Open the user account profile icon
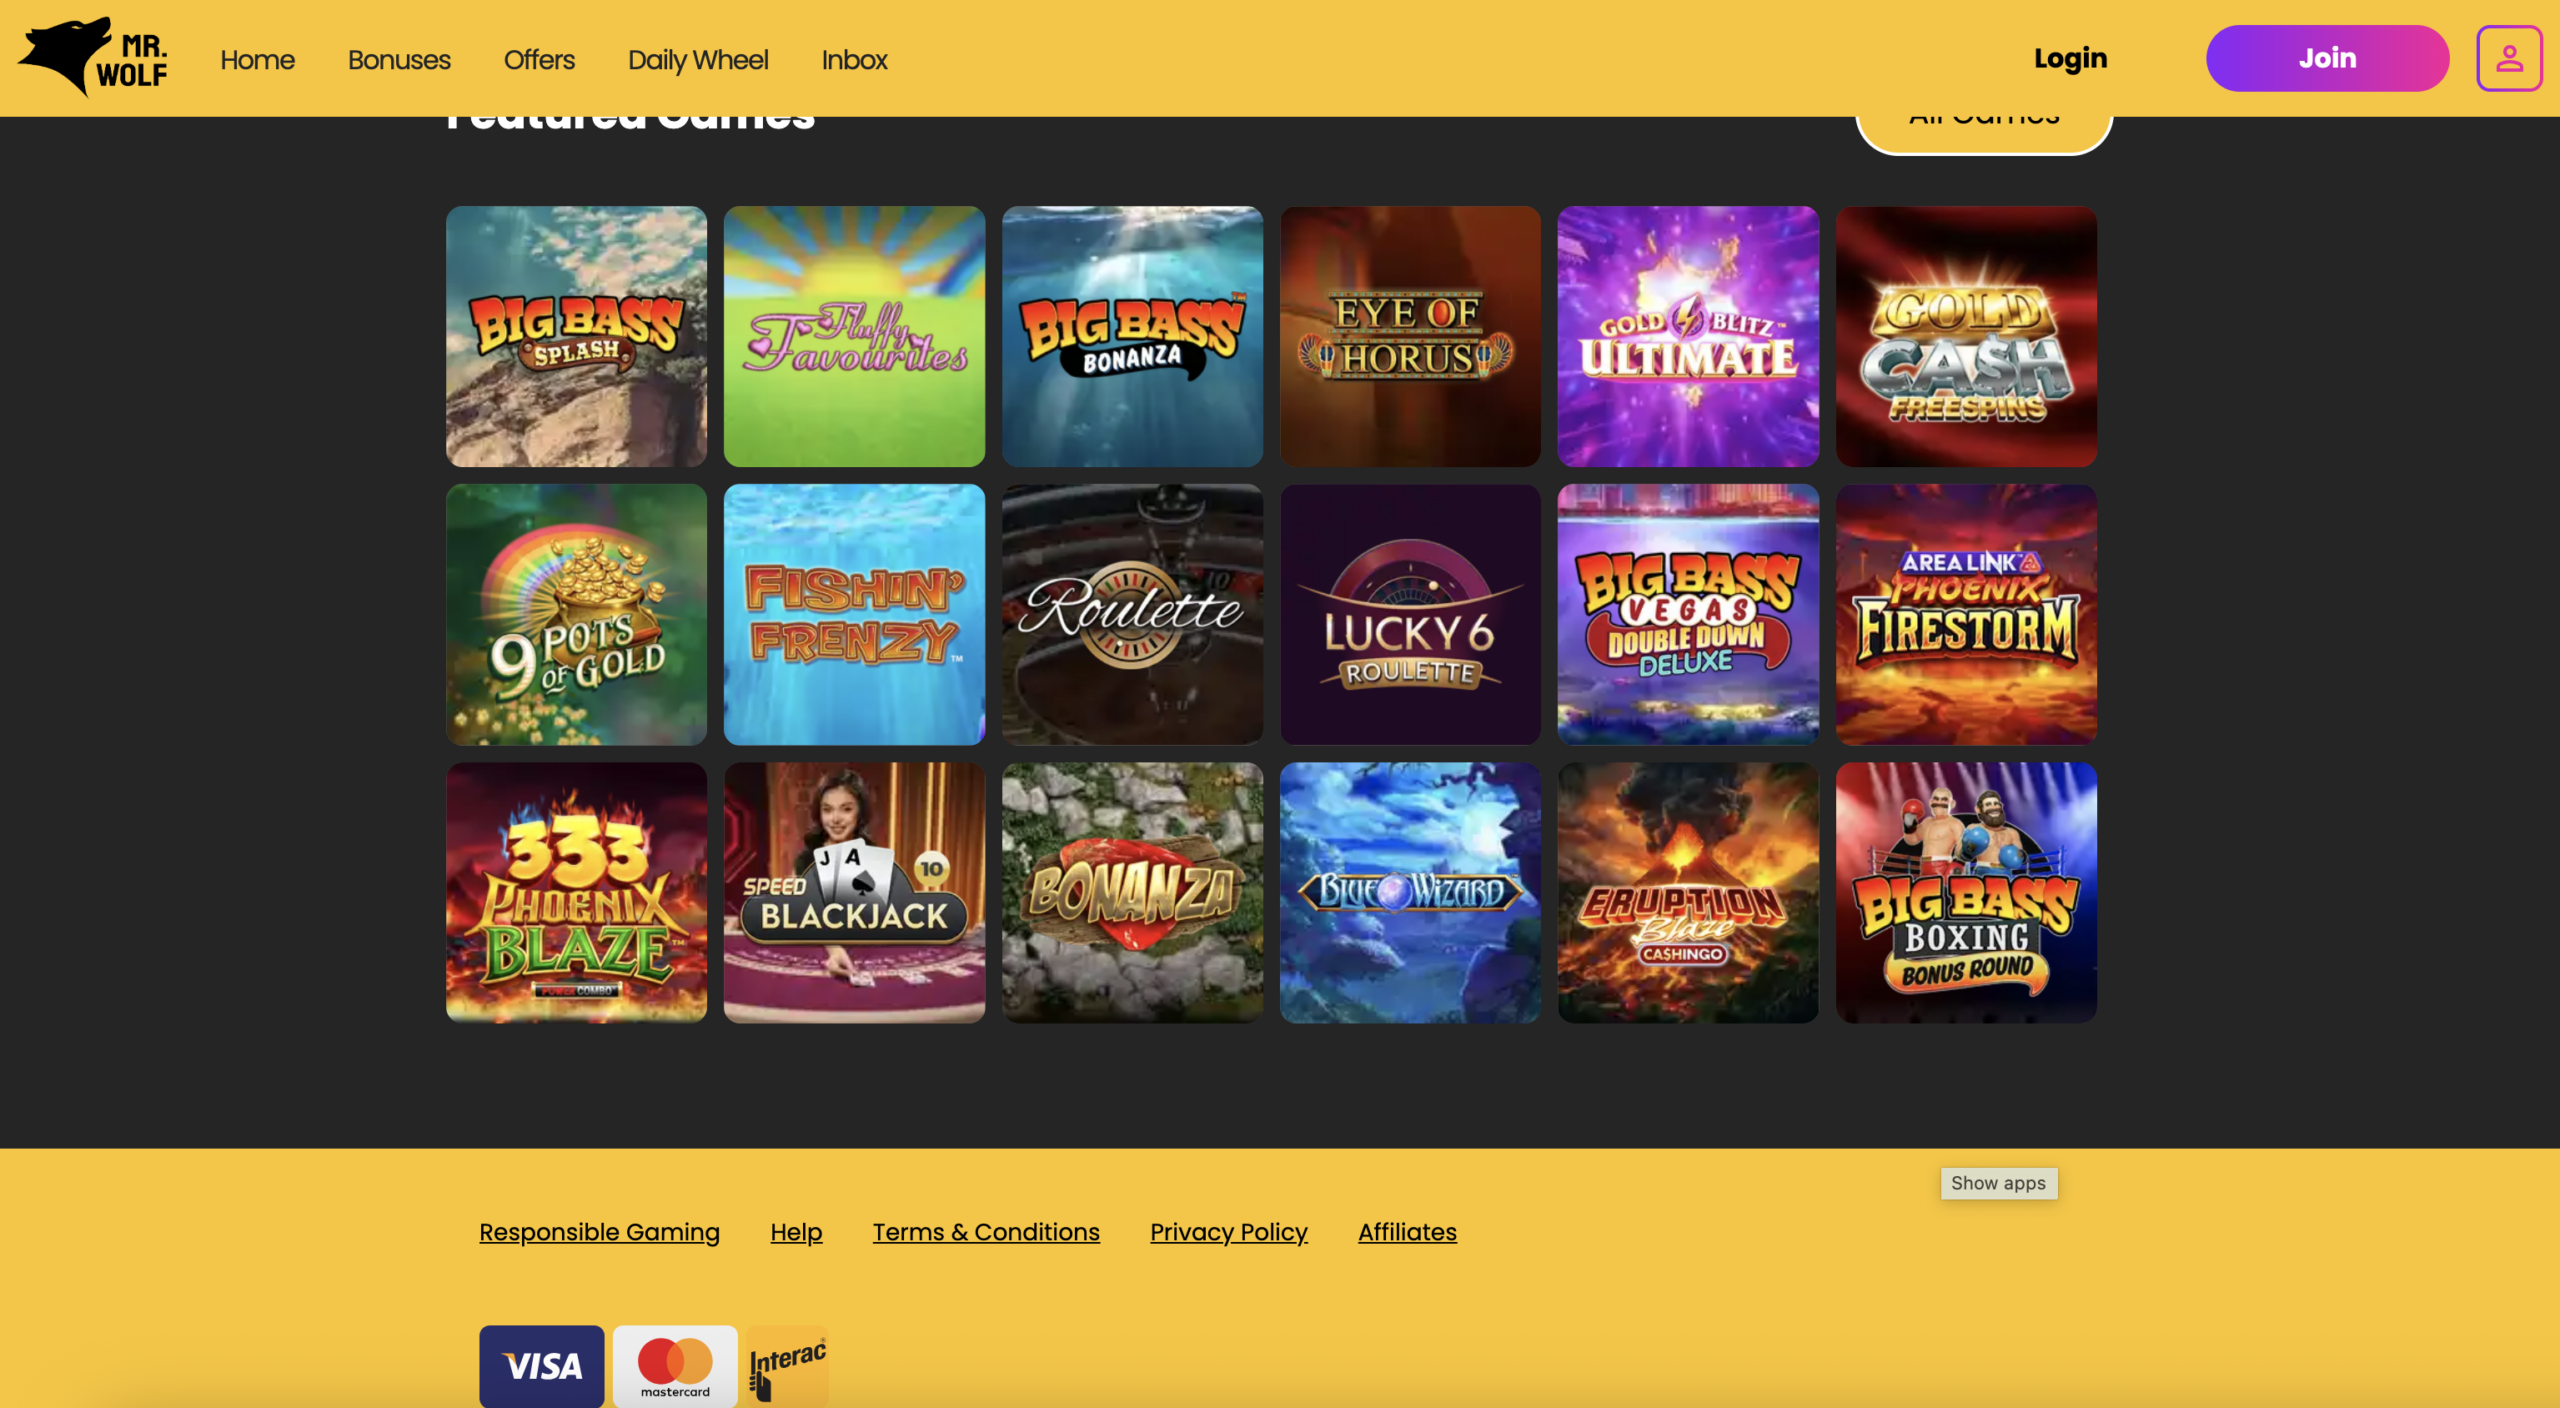 [2509, 58]
